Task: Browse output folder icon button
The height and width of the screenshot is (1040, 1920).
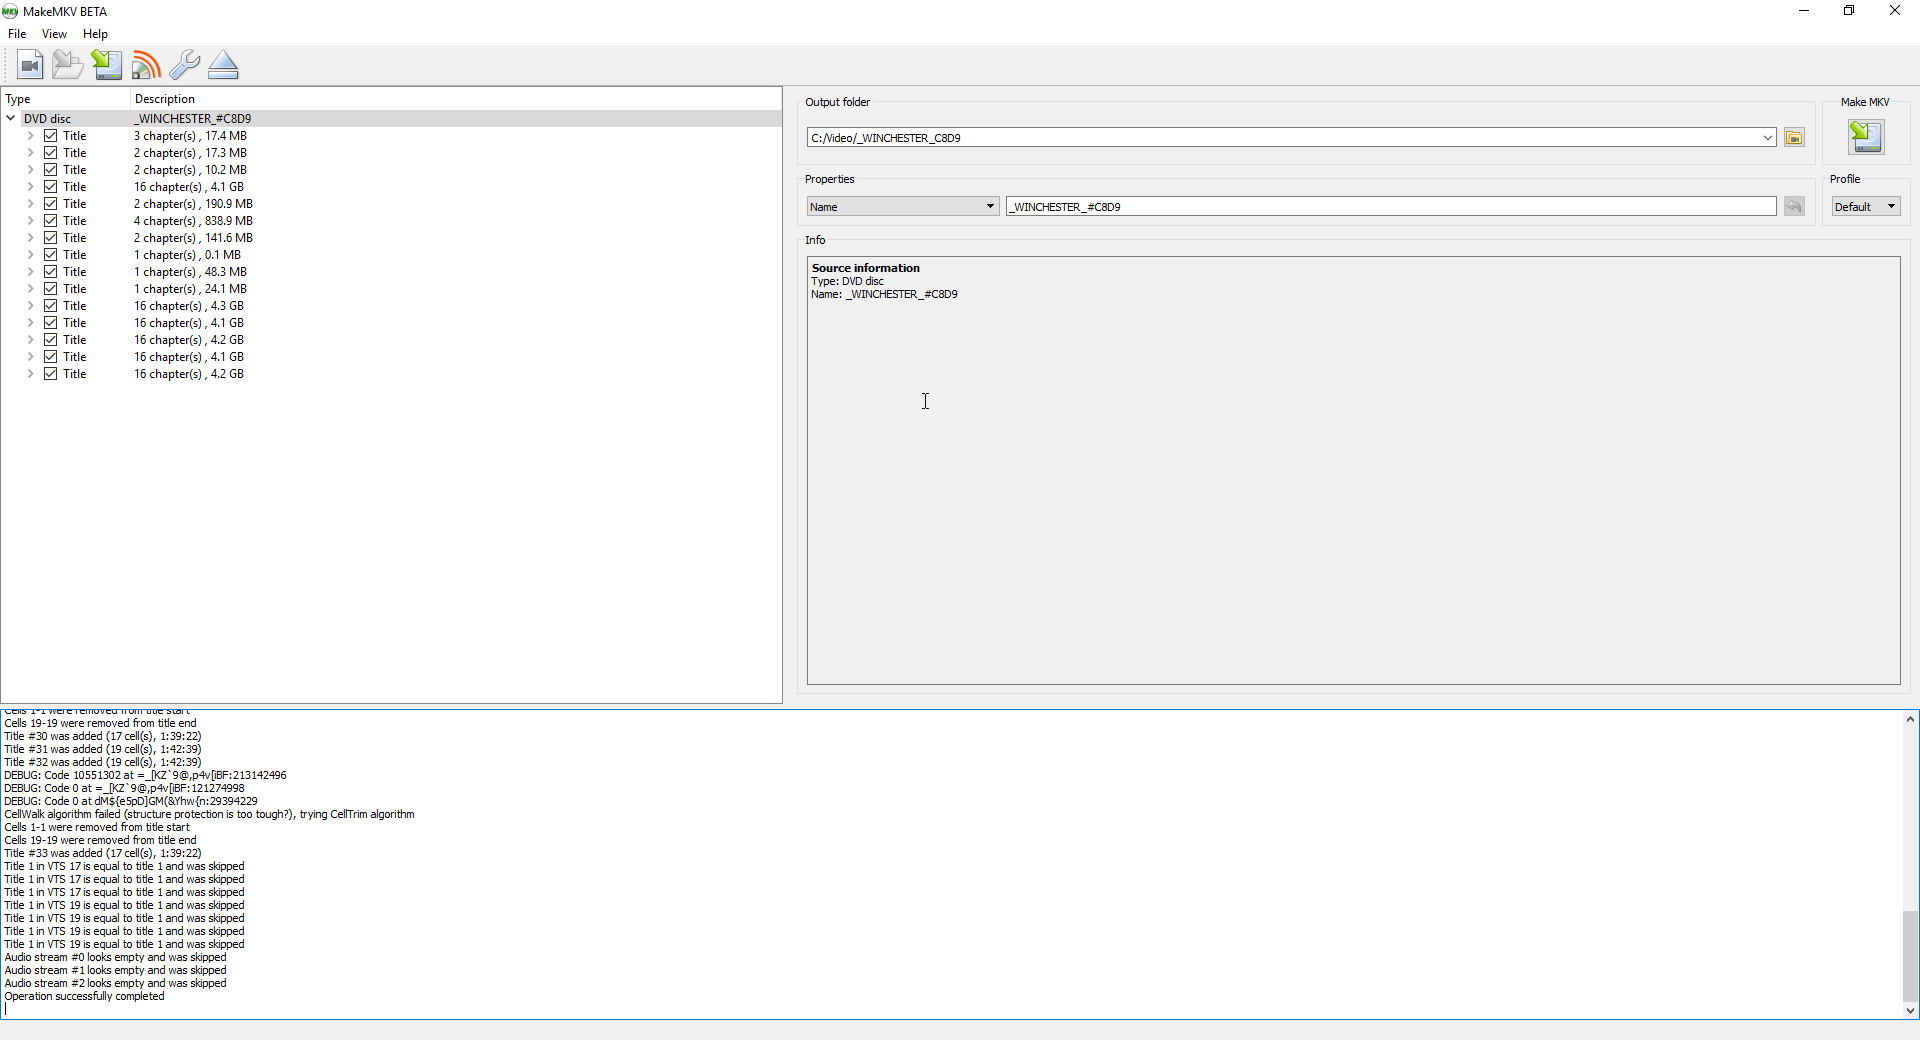Action: point(1794,138)
